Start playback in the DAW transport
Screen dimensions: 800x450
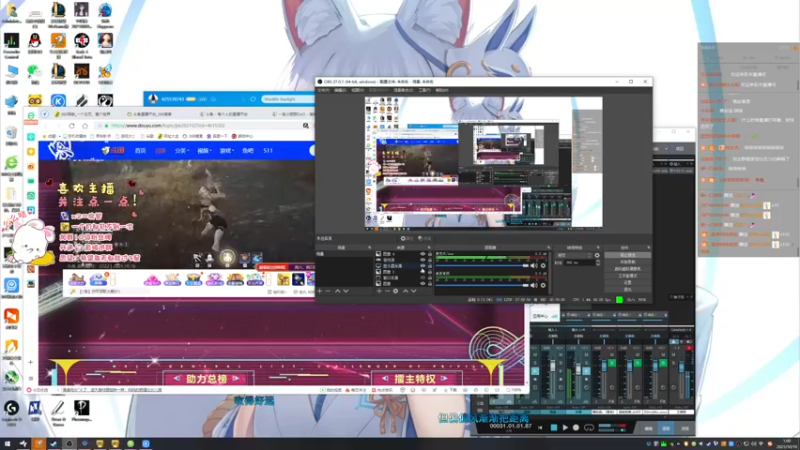click(x=565, y=428)
